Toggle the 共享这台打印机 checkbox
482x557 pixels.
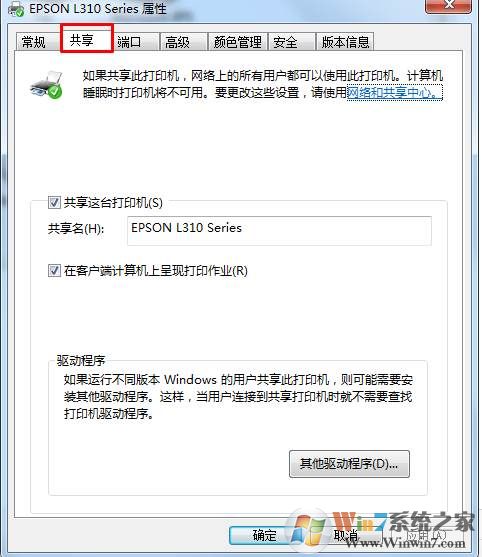(x=54, y=203)
